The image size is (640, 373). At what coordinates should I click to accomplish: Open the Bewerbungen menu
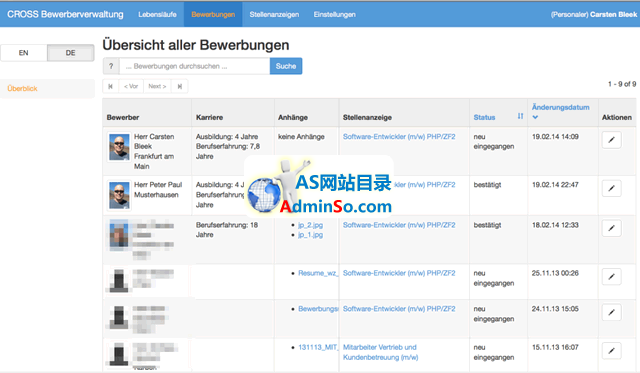pos(213,14)
